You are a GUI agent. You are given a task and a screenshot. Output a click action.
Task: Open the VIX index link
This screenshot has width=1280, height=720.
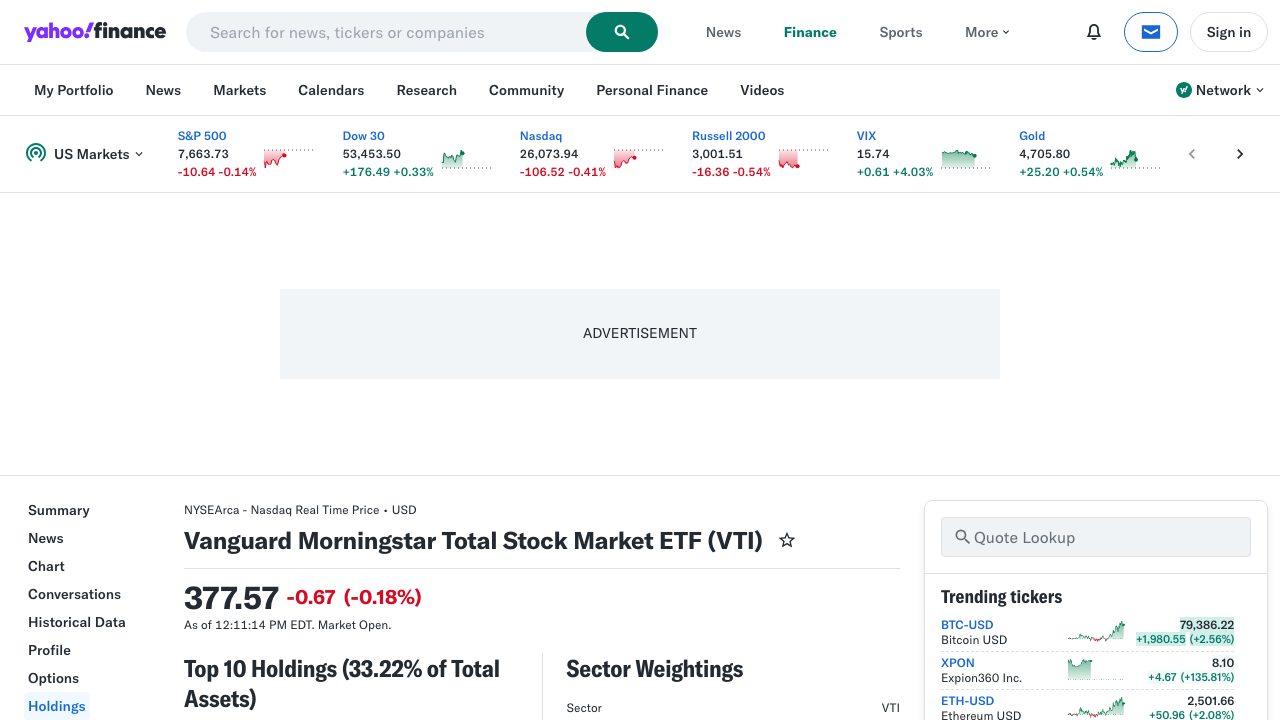click(866, 136)
